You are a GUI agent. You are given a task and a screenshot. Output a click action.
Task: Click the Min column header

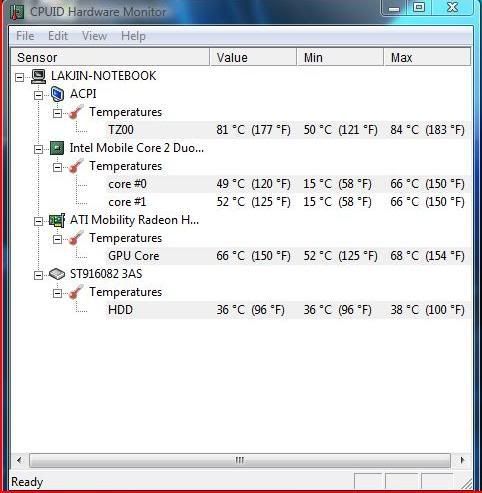(340, 57)
